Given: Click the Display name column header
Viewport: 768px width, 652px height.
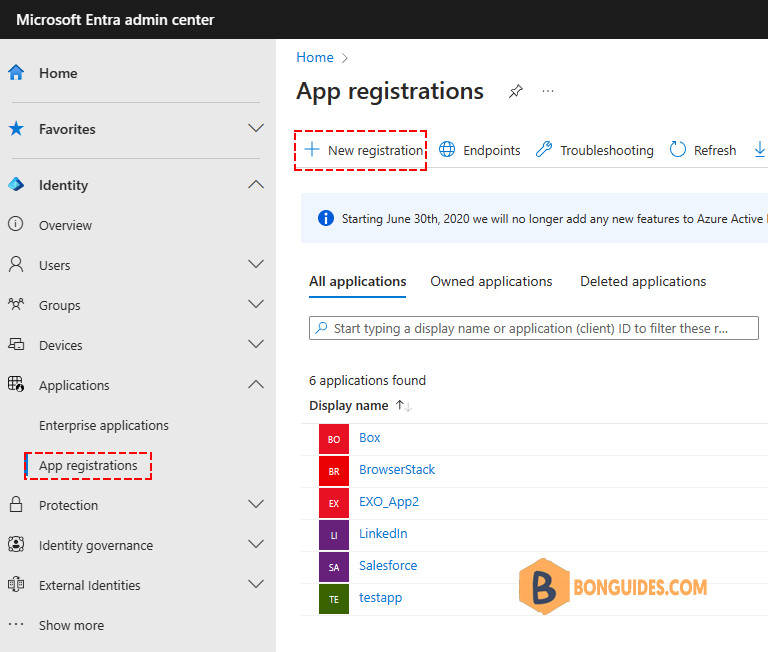Looking at the screenshot, I should coord(349,406).
